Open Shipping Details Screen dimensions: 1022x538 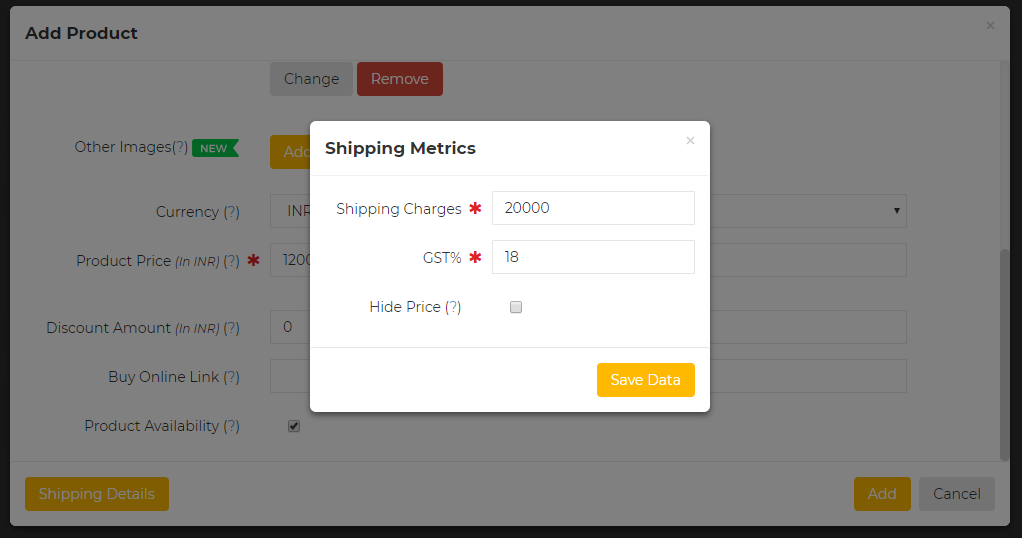(x=96, y=494)
